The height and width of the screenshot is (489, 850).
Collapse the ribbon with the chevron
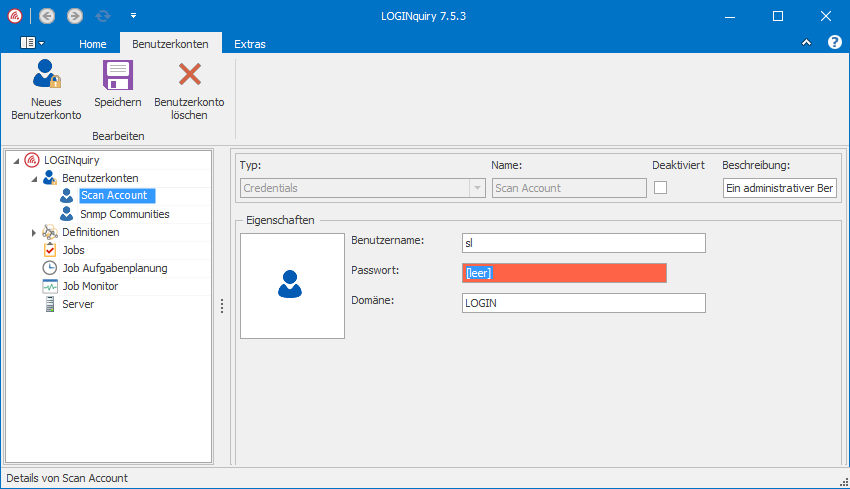point(806,42)
